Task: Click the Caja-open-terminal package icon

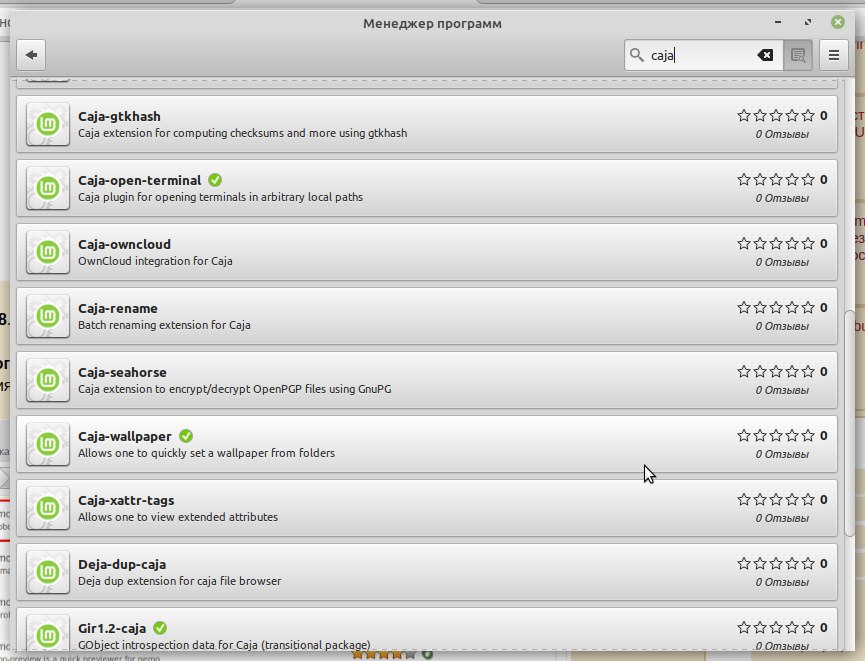Action: 48,188
